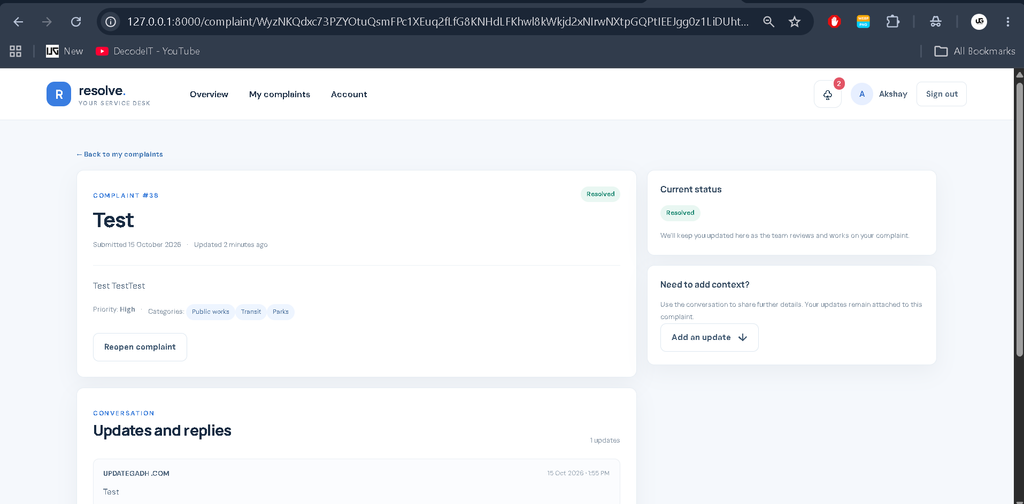Open the apps grid in bookmarks bar
Viewport: 1024px width, 504px height.
point(15,51)
